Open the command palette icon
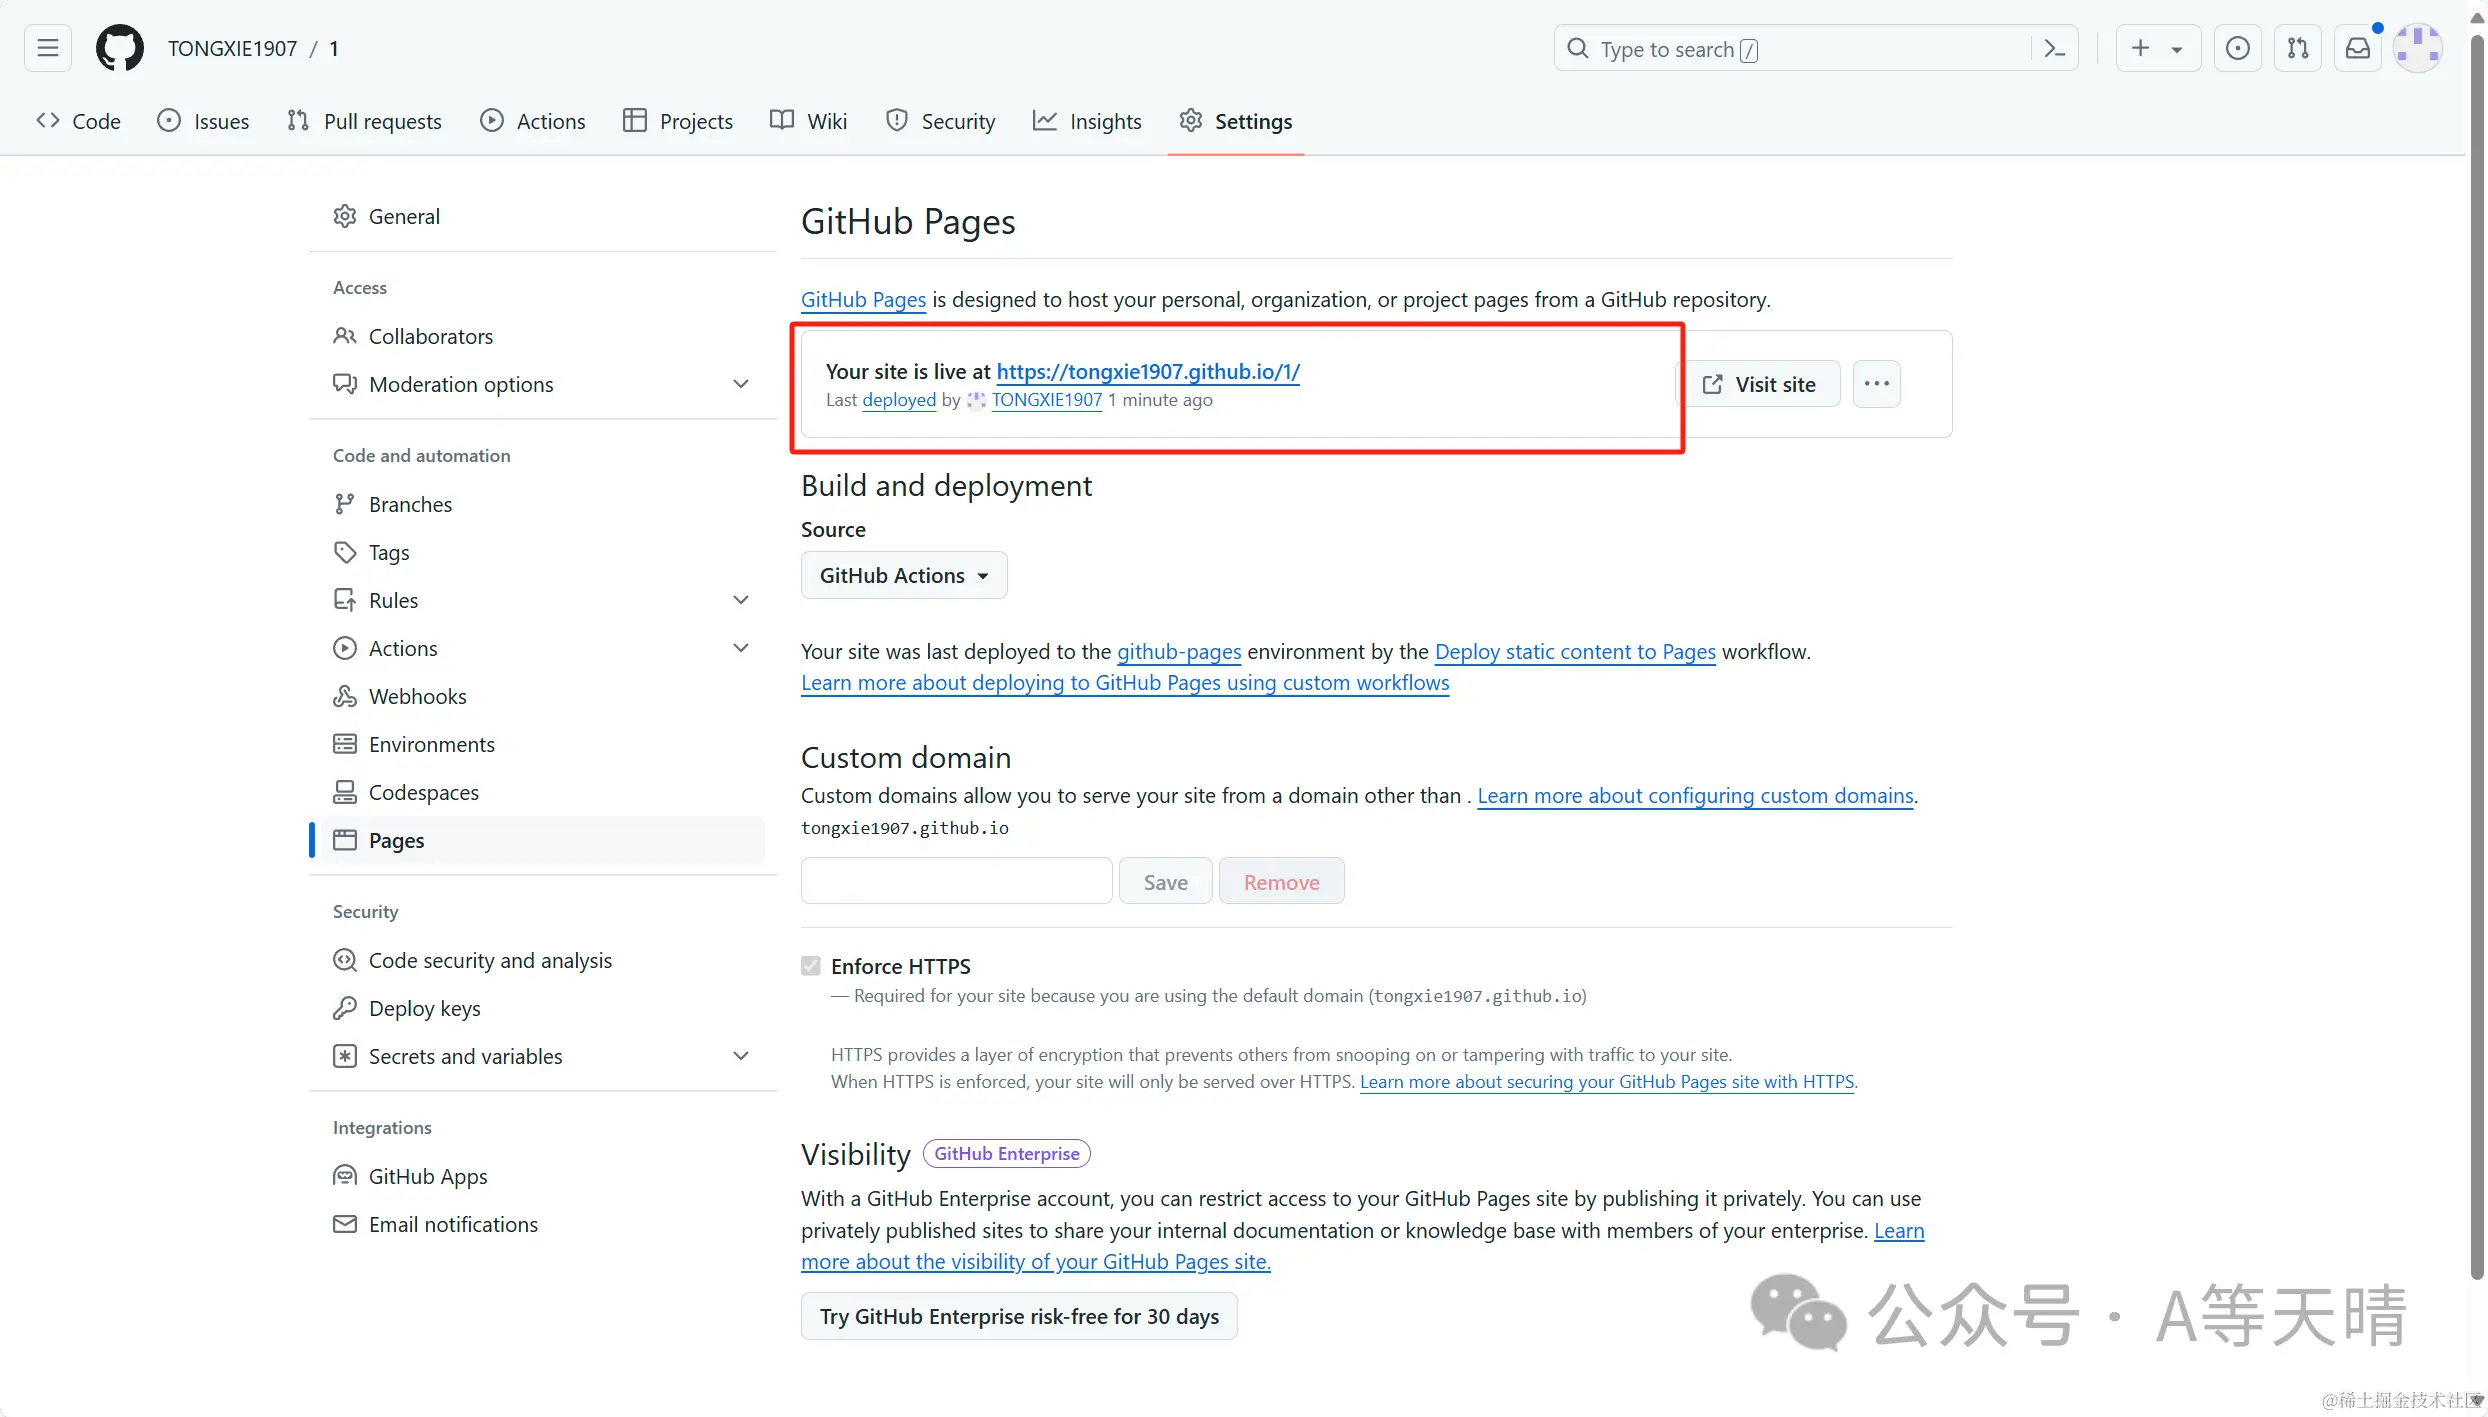The width and height of the screenshot is (2488, 1417). (x=2054, y=48)
